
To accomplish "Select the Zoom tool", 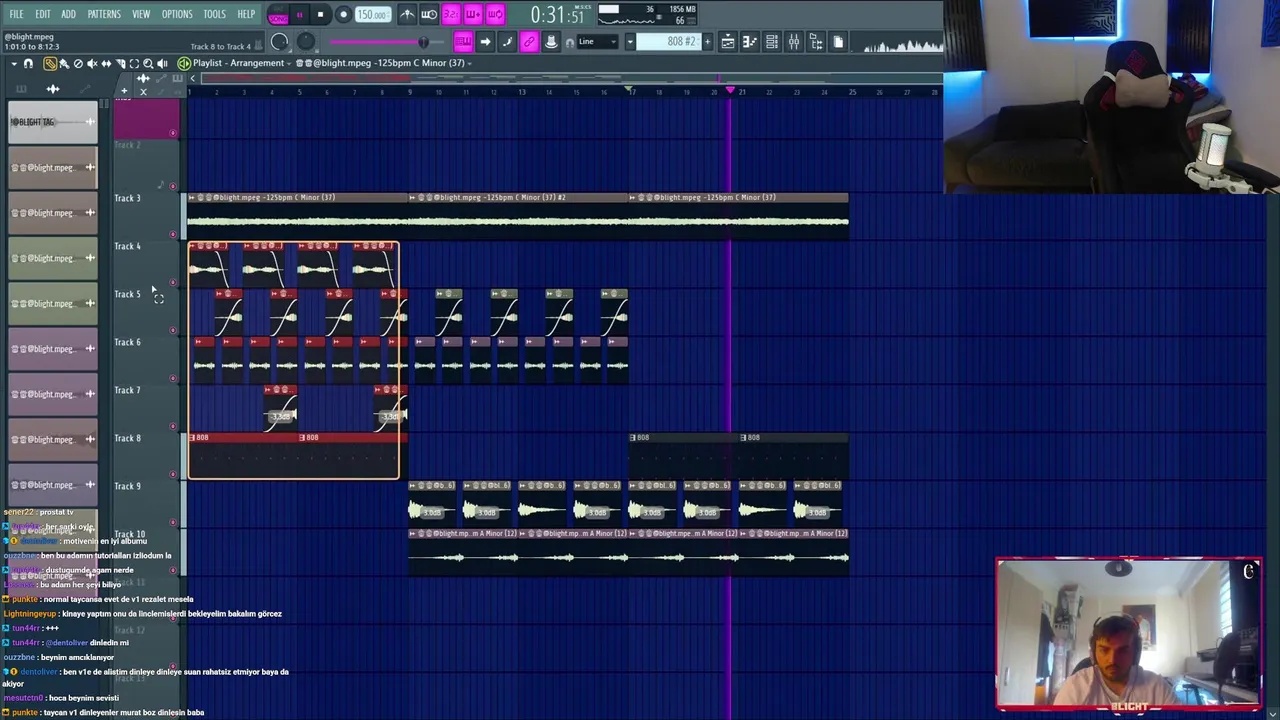I will click(x=148, y=64).
